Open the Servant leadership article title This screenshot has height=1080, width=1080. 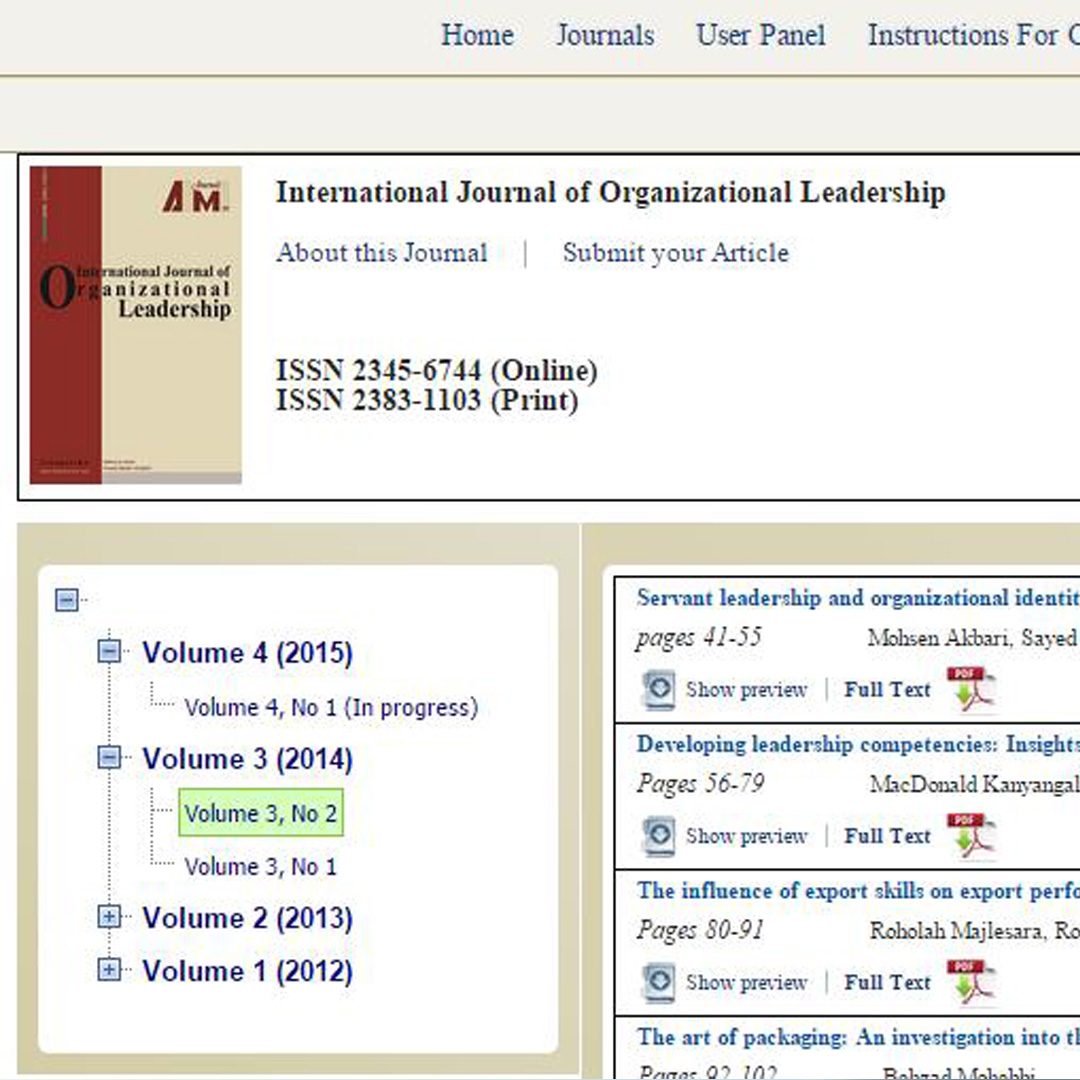tap(858, 598)
